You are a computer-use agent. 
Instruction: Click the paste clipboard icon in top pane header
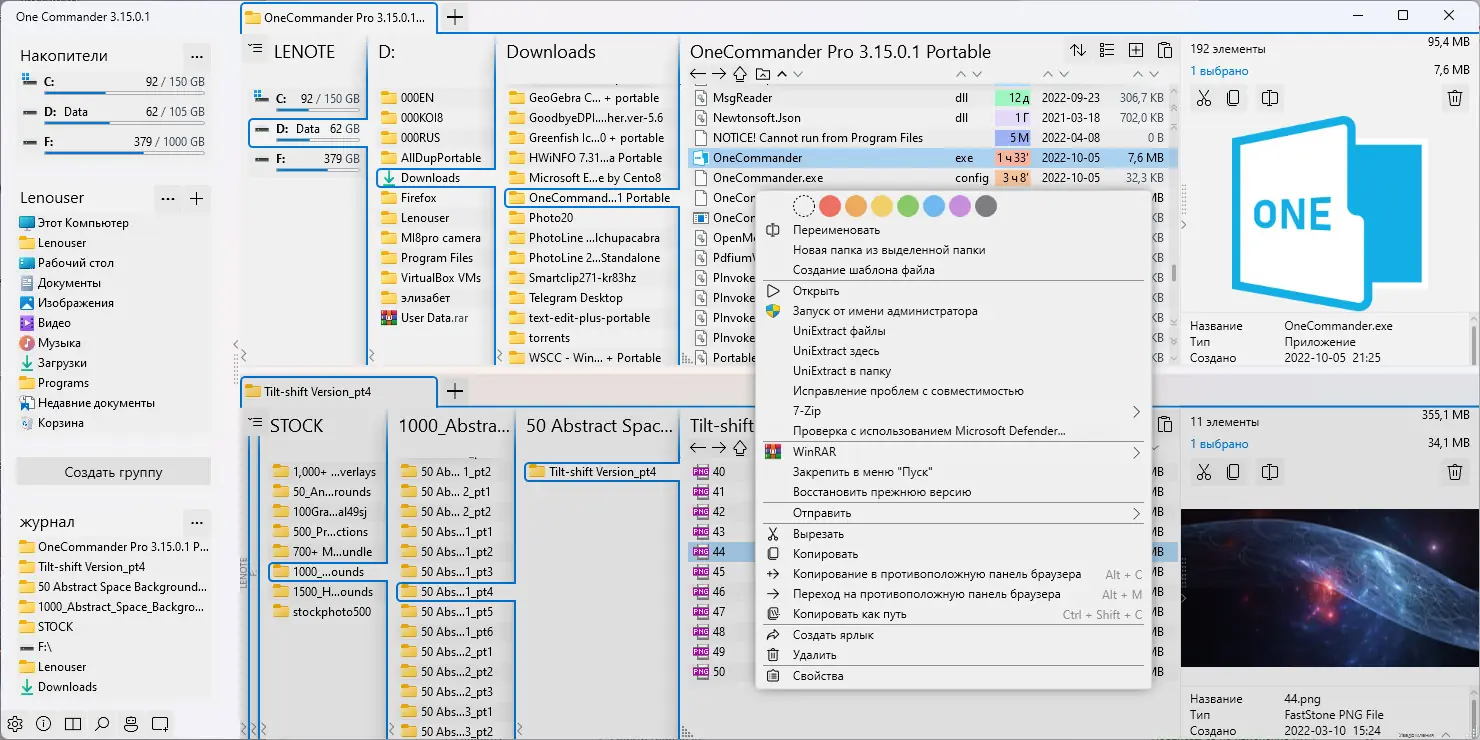click(1165, 51)
